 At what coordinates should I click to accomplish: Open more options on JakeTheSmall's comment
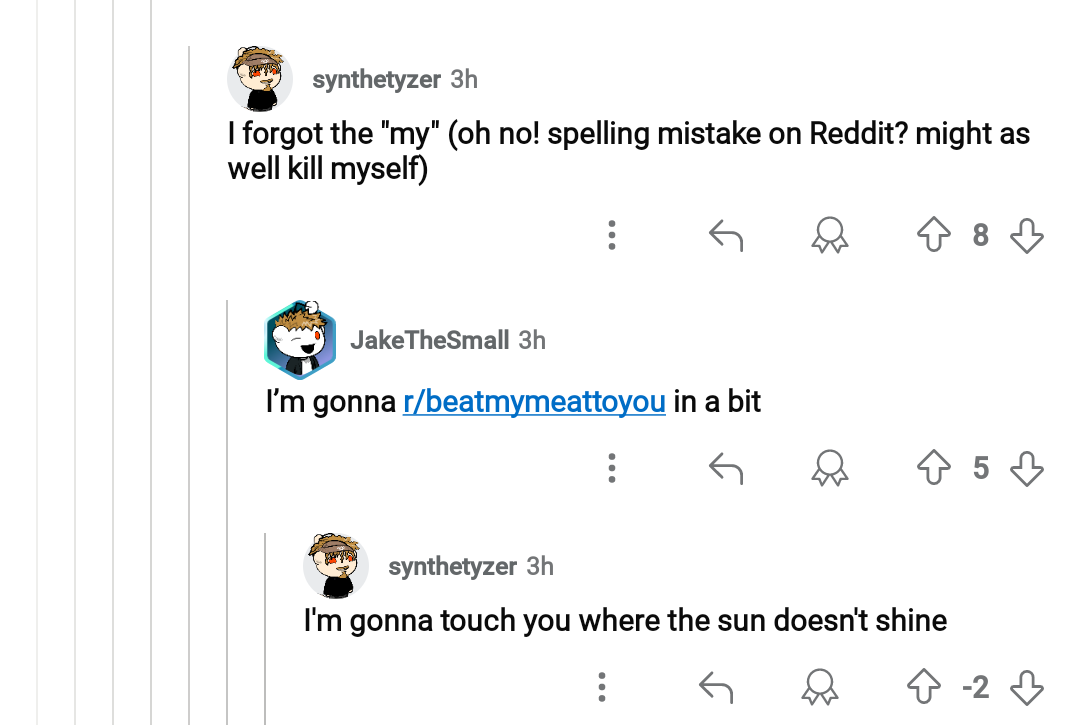[612, 468]
